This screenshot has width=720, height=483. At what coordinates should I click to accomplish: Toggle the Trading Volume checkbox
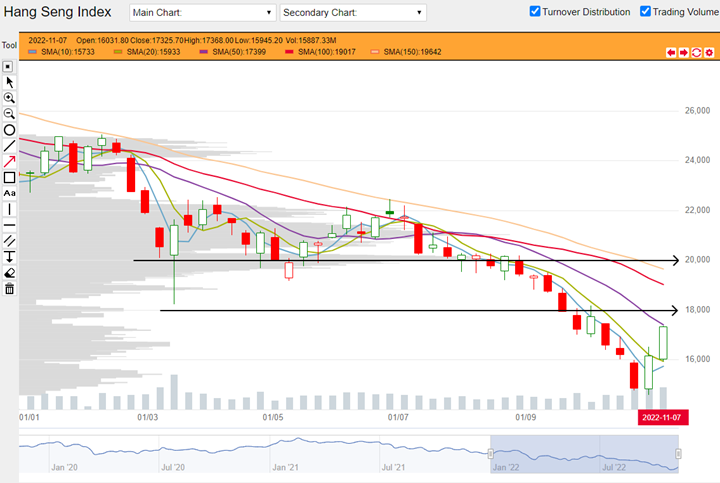coord(645,11)
